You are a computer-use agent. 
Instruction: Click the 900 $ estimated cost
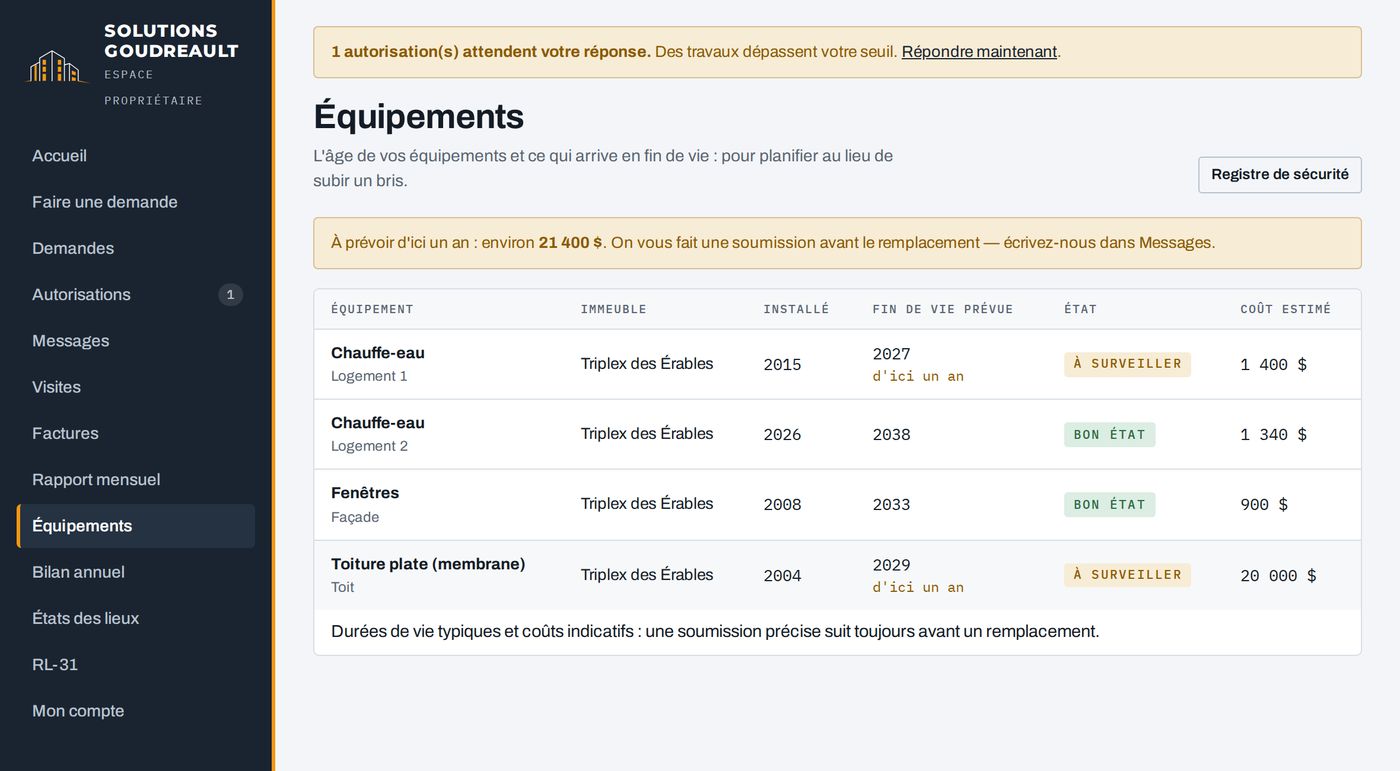pyautogui.click(x=1264, y=505)
